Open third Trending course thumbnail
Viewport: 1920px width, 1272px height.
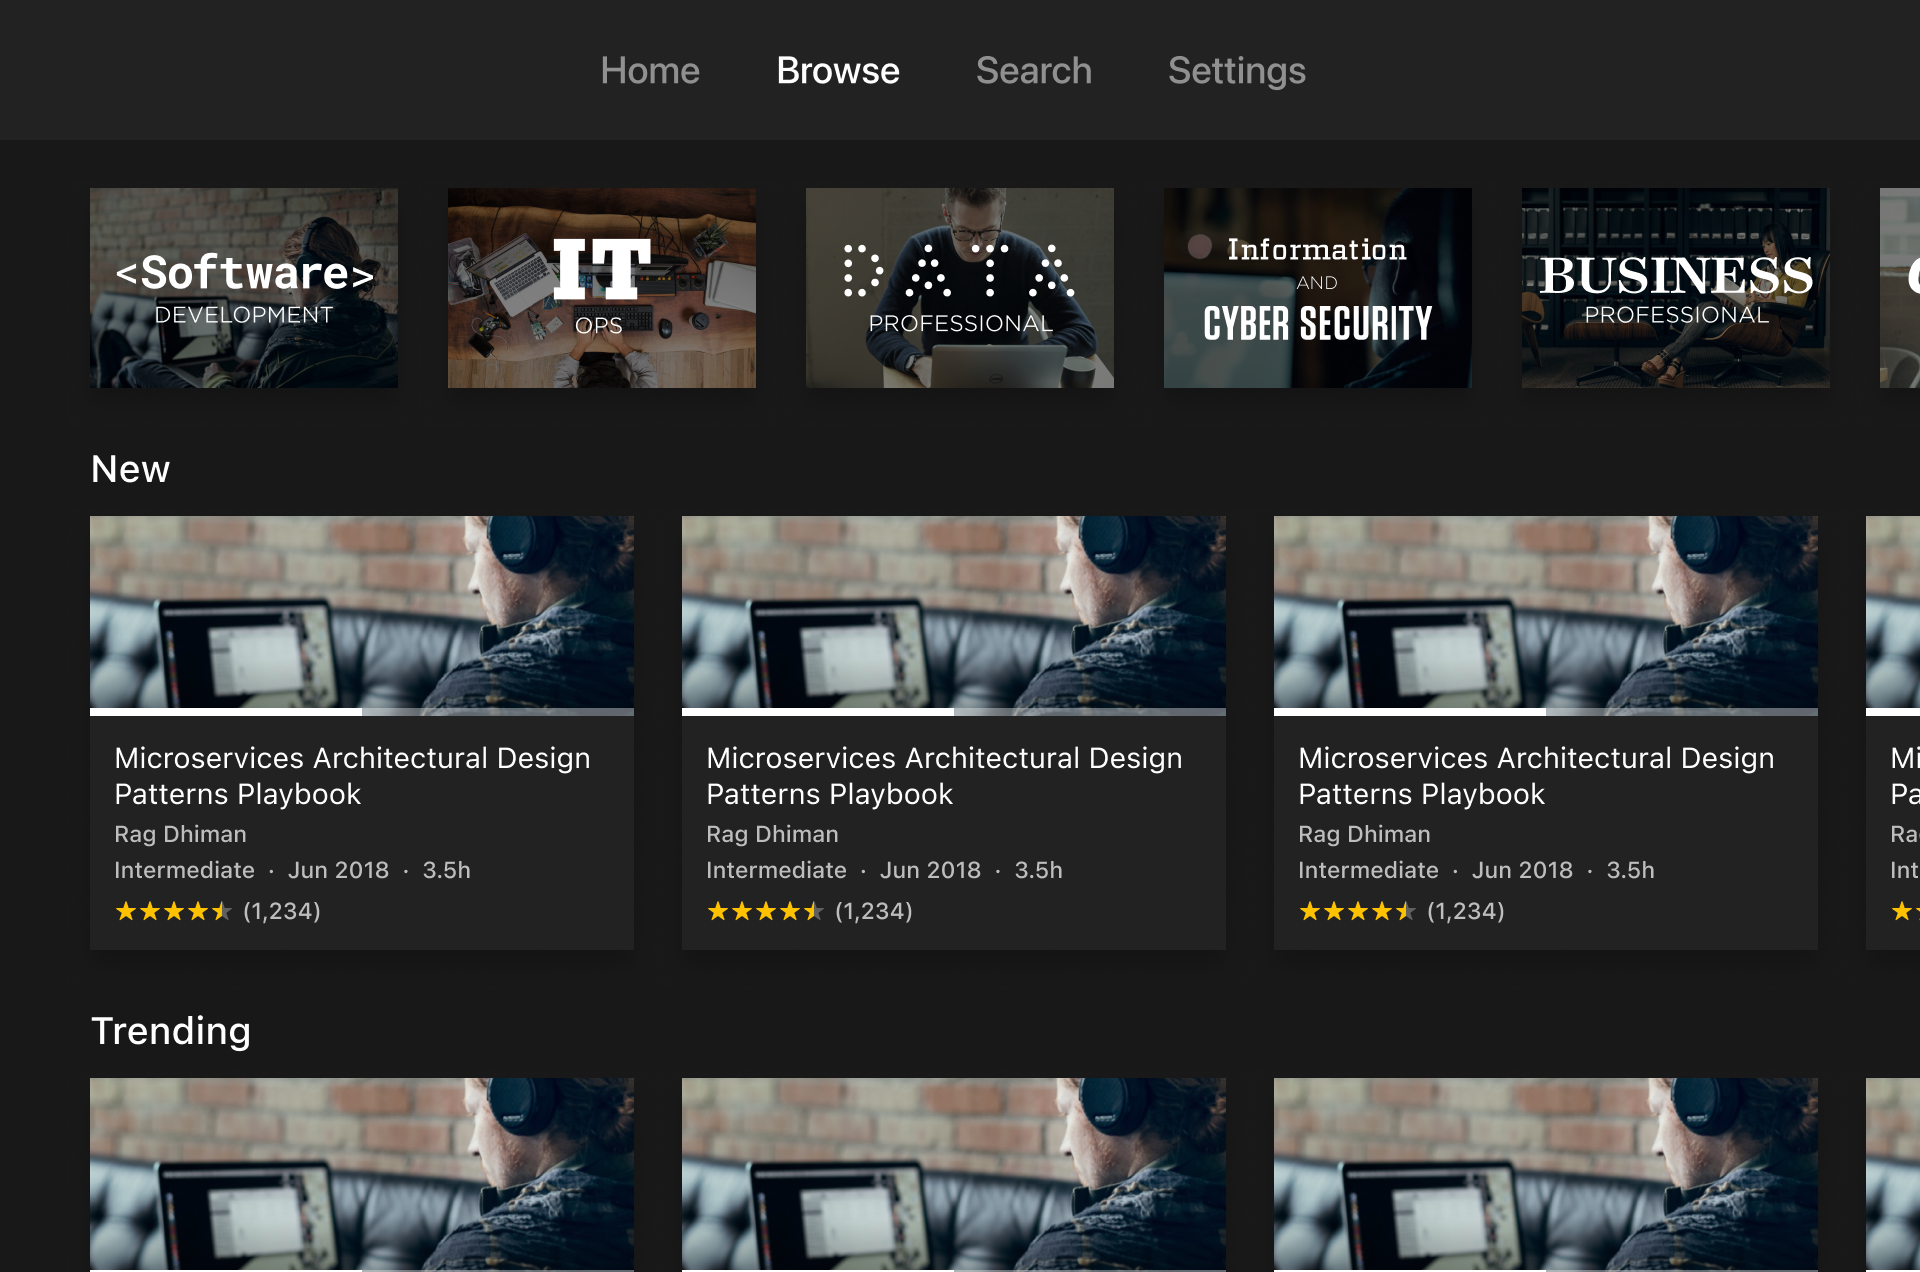click(x=1546, y=1174)
